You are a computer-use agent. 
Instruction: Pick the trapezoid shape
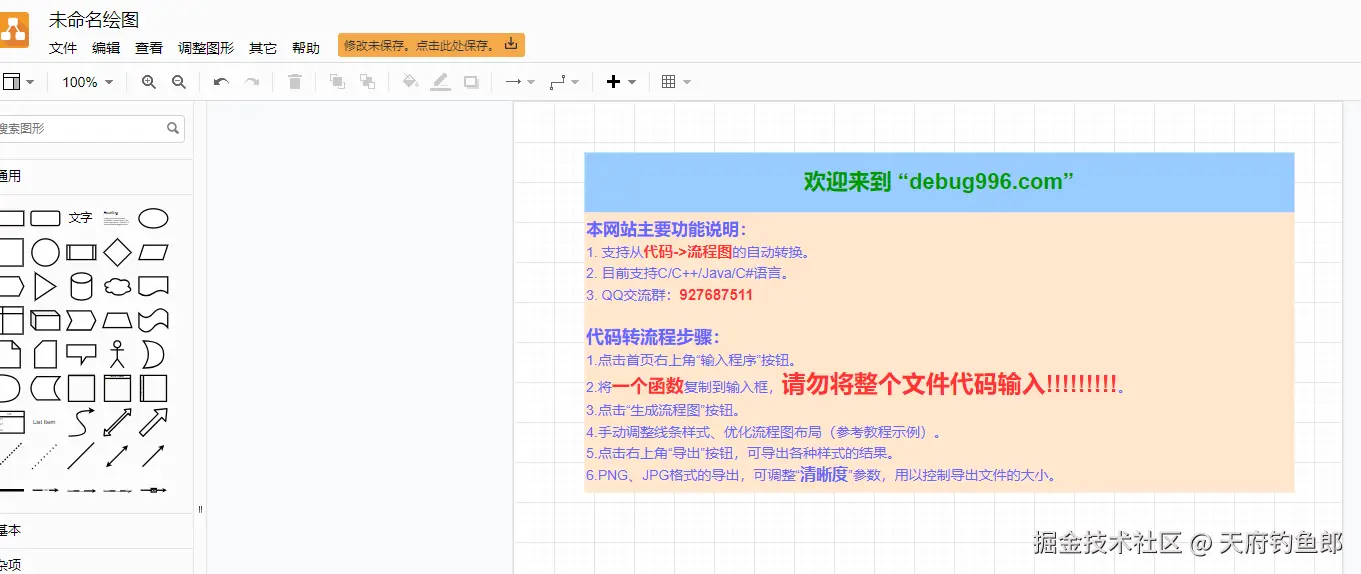[117, 321]
